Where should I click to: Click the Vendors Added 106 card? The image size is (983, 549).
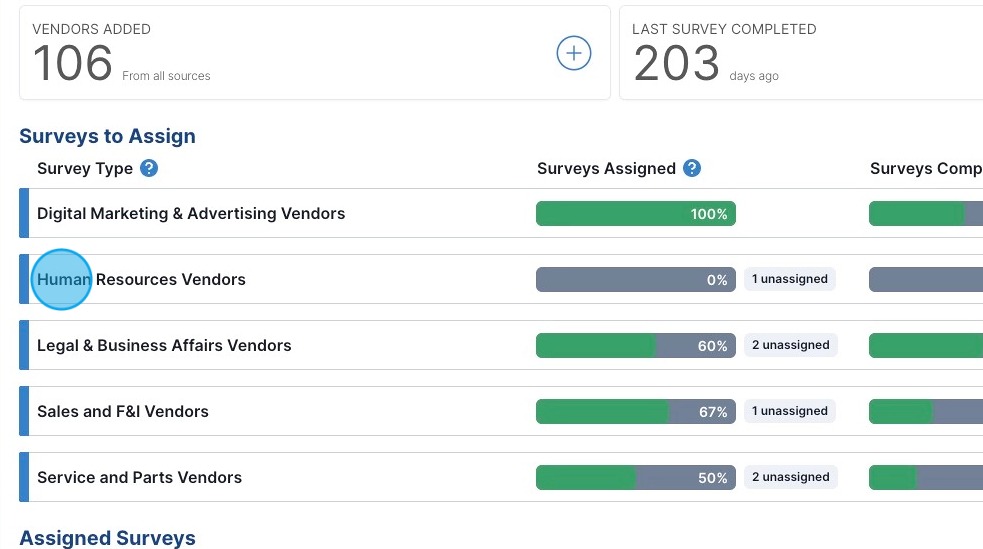coord(300,53)
